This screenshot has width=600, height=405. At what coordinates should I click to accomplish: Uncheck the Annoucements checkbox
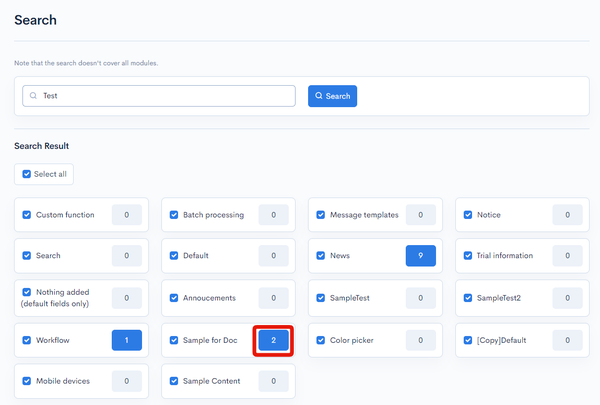pyautogui.click(x=174, y=298)
